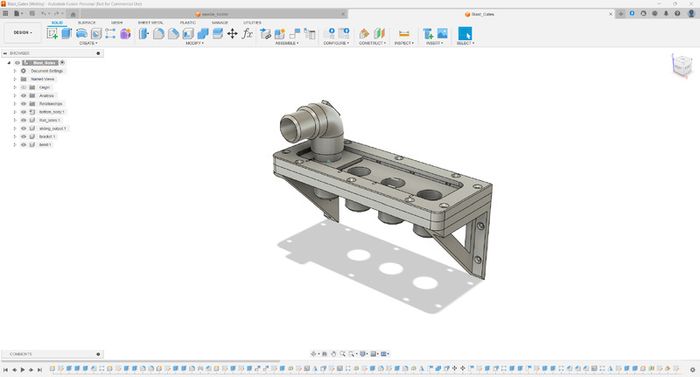
Task: Switch to the SHEET METAL tab
Action: 150,22
